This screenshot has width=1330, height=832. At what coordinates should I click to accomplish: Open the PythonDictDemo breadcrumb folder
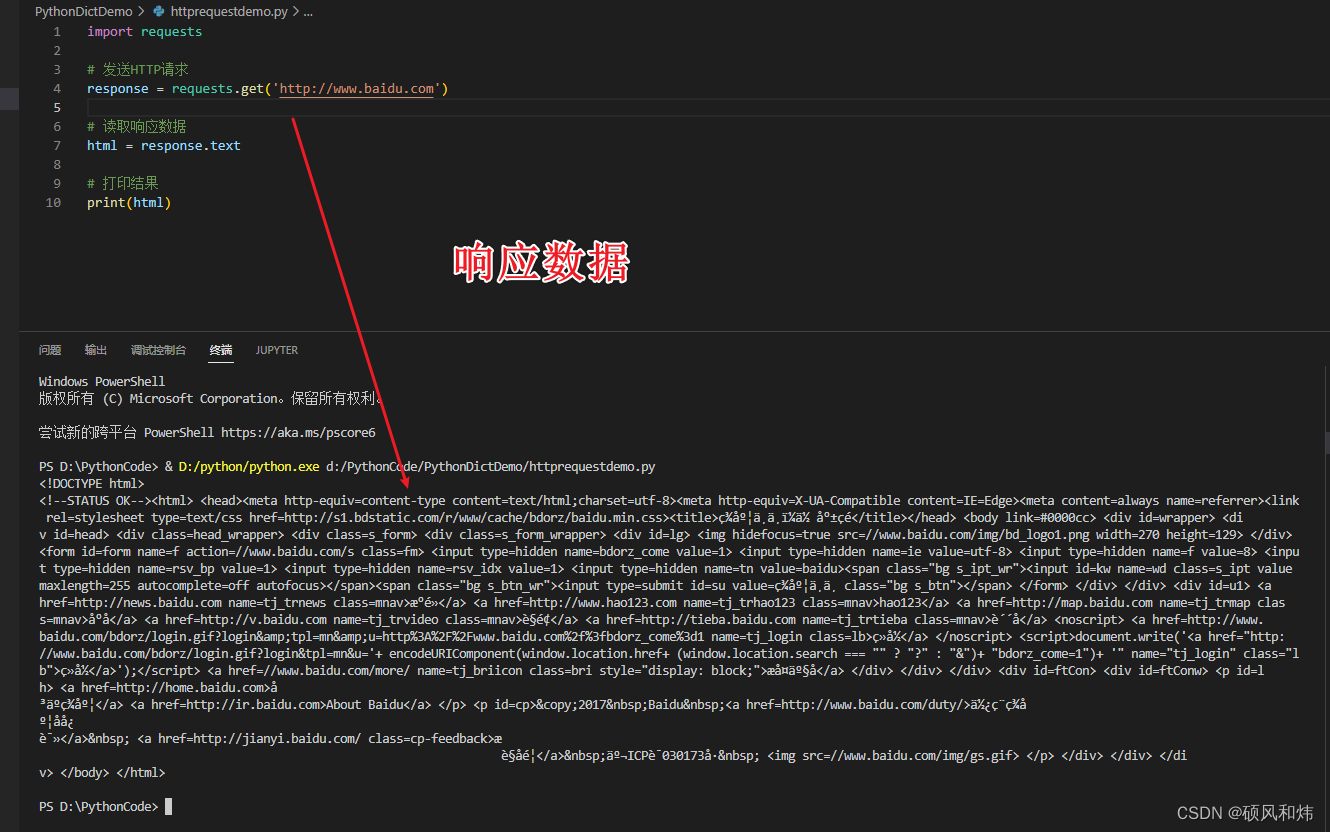(83, 12)
